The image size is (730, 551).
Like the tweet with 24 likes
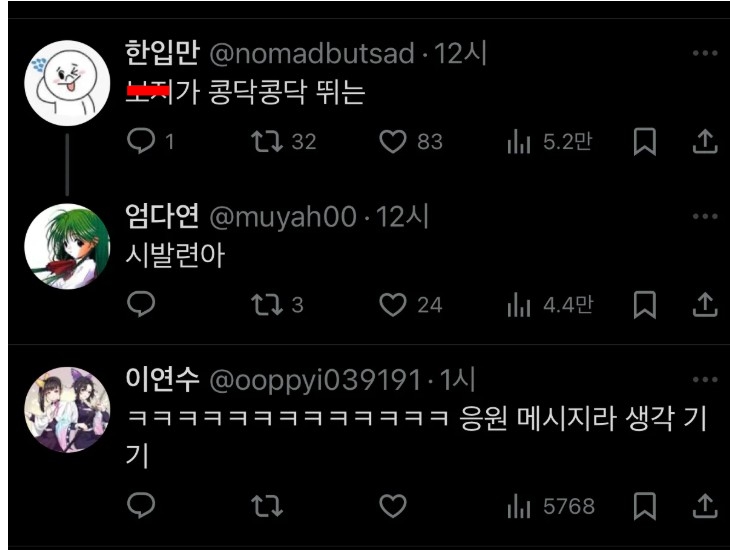[x=393, y=305]
